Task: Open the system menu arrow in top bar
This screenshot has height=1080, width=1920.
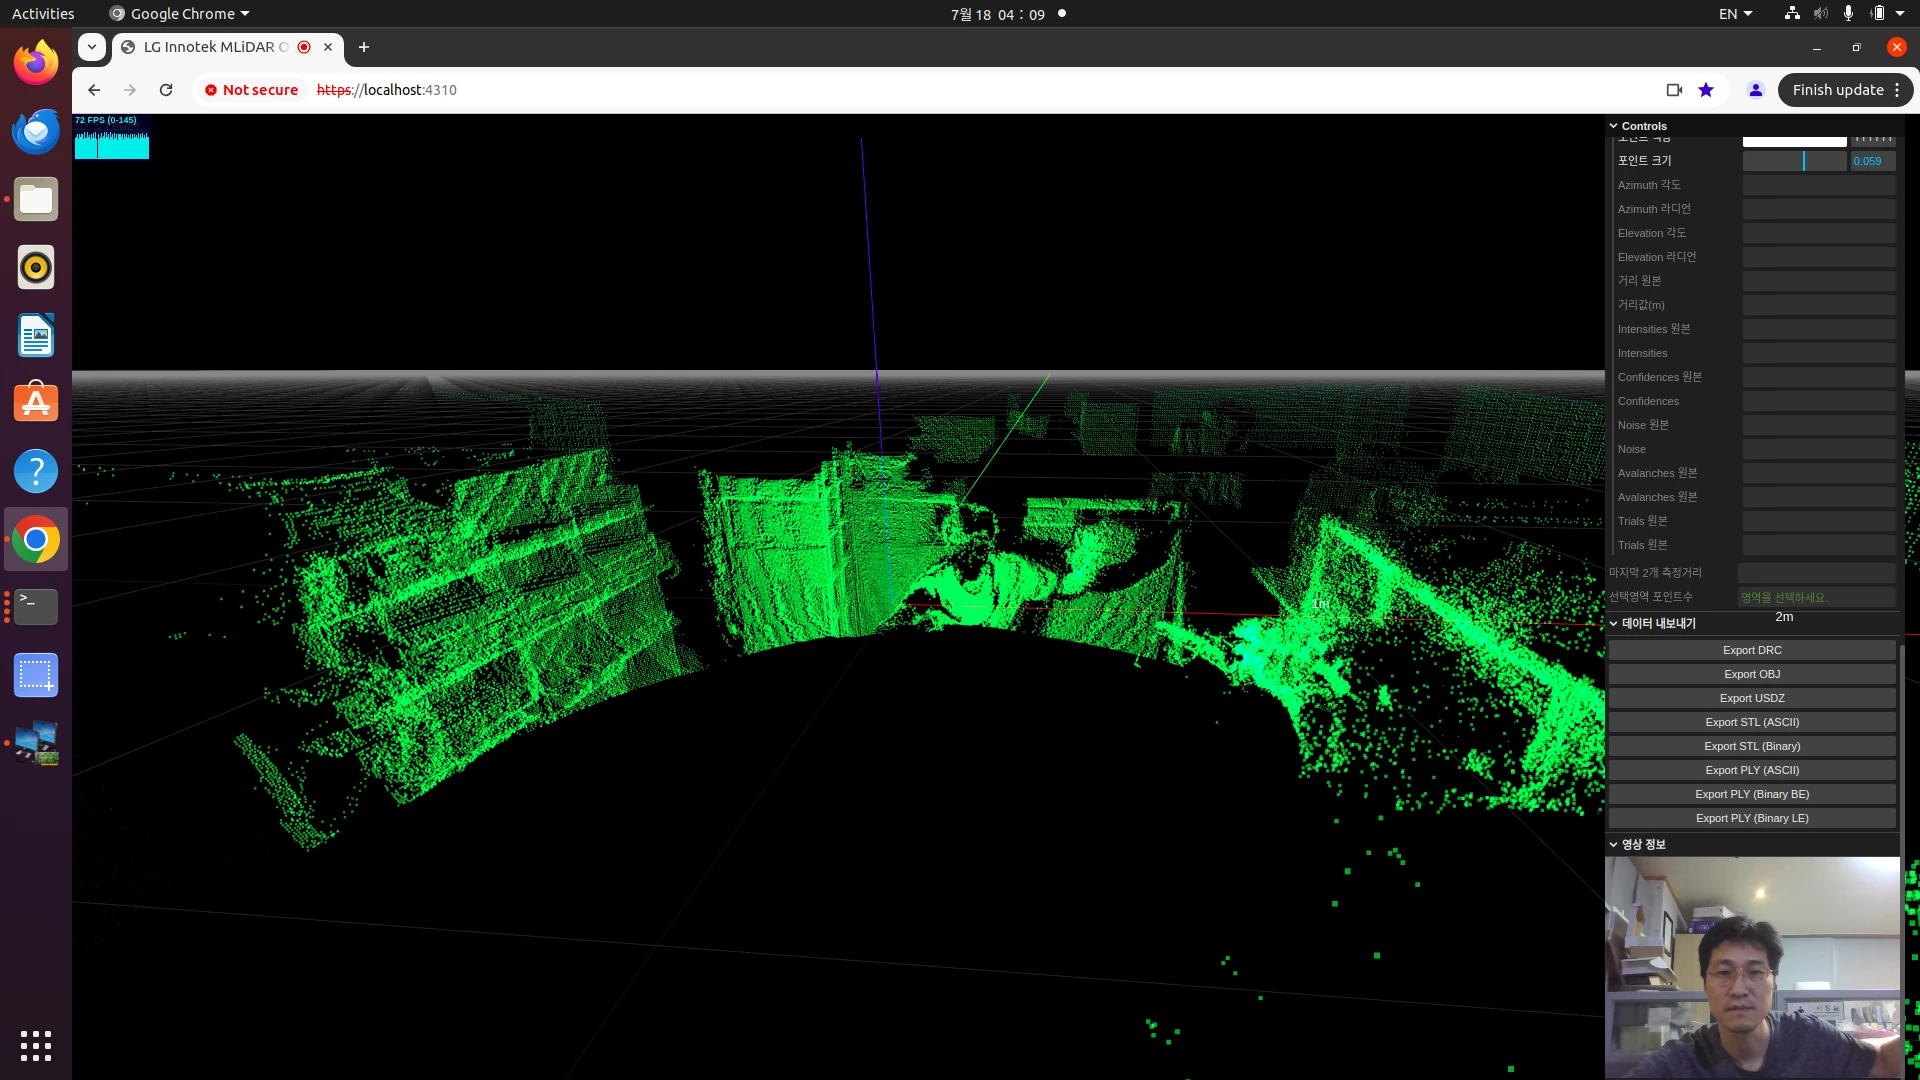Action: [x=1900, y=14]
